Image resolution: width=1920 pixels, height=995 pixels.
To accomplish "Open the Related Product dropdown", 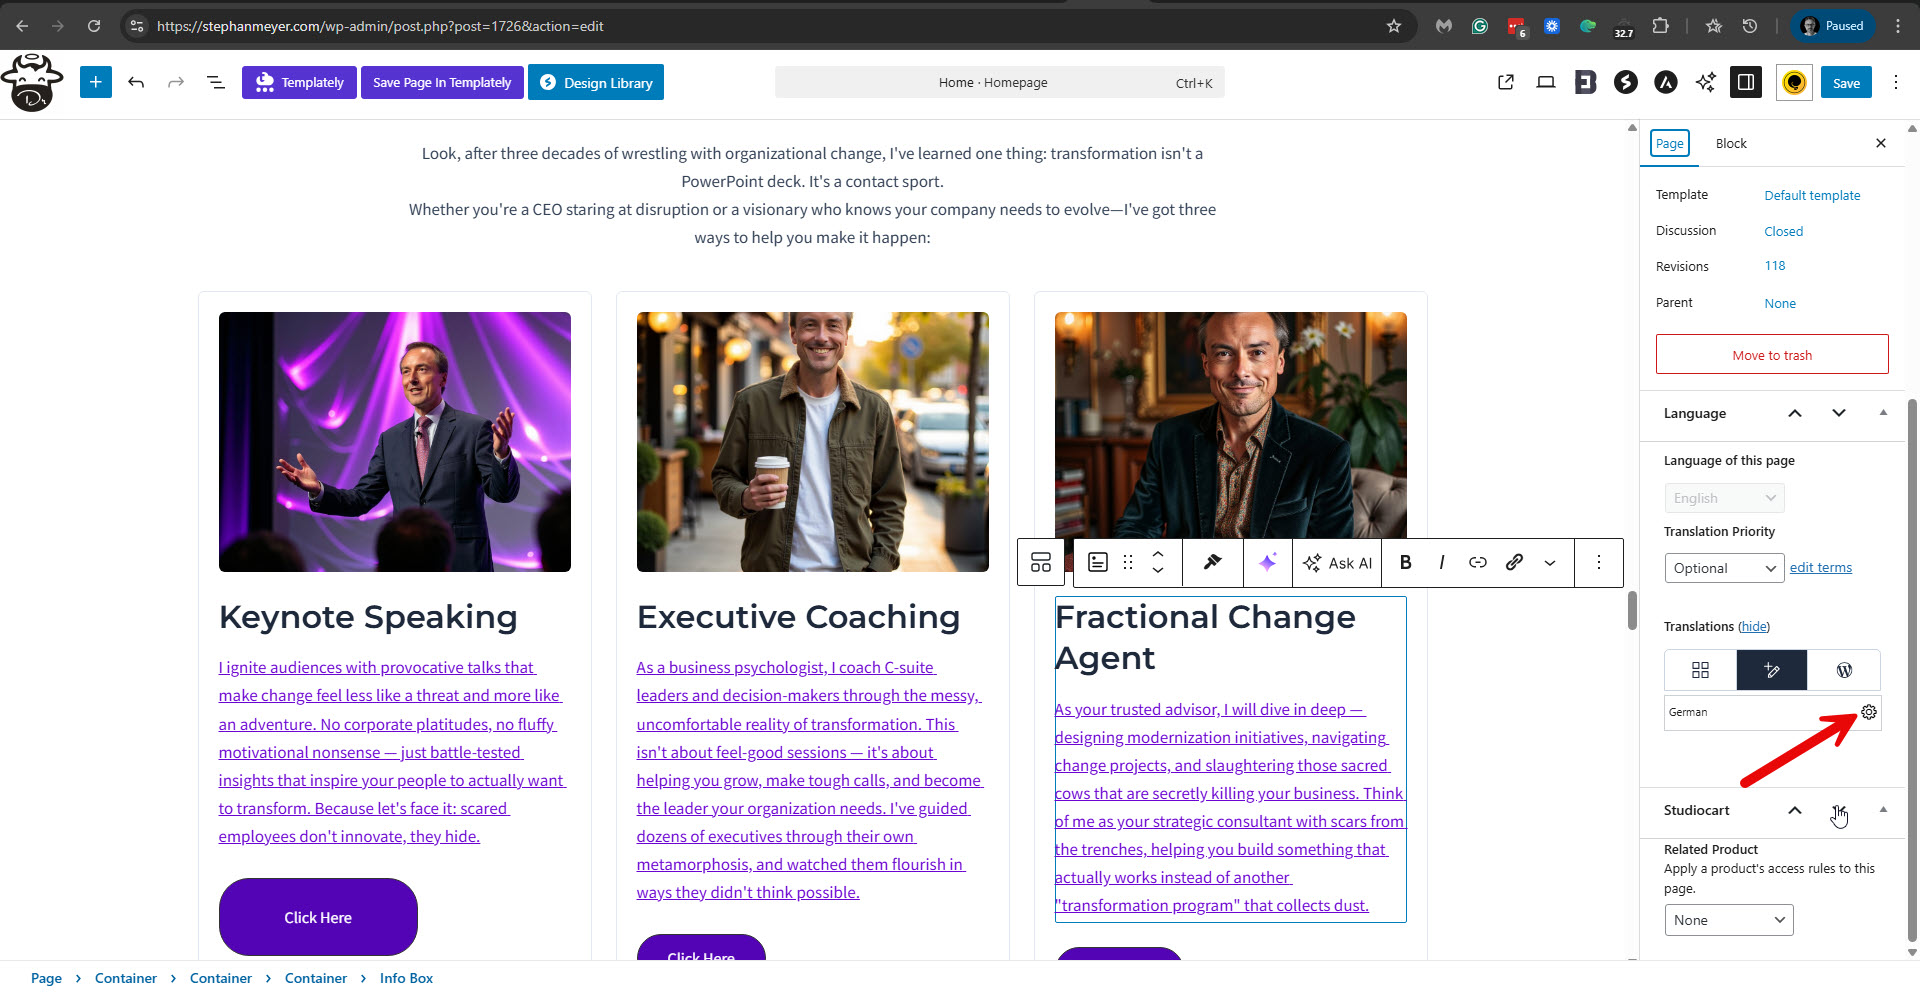I will tap(1728, 920).
